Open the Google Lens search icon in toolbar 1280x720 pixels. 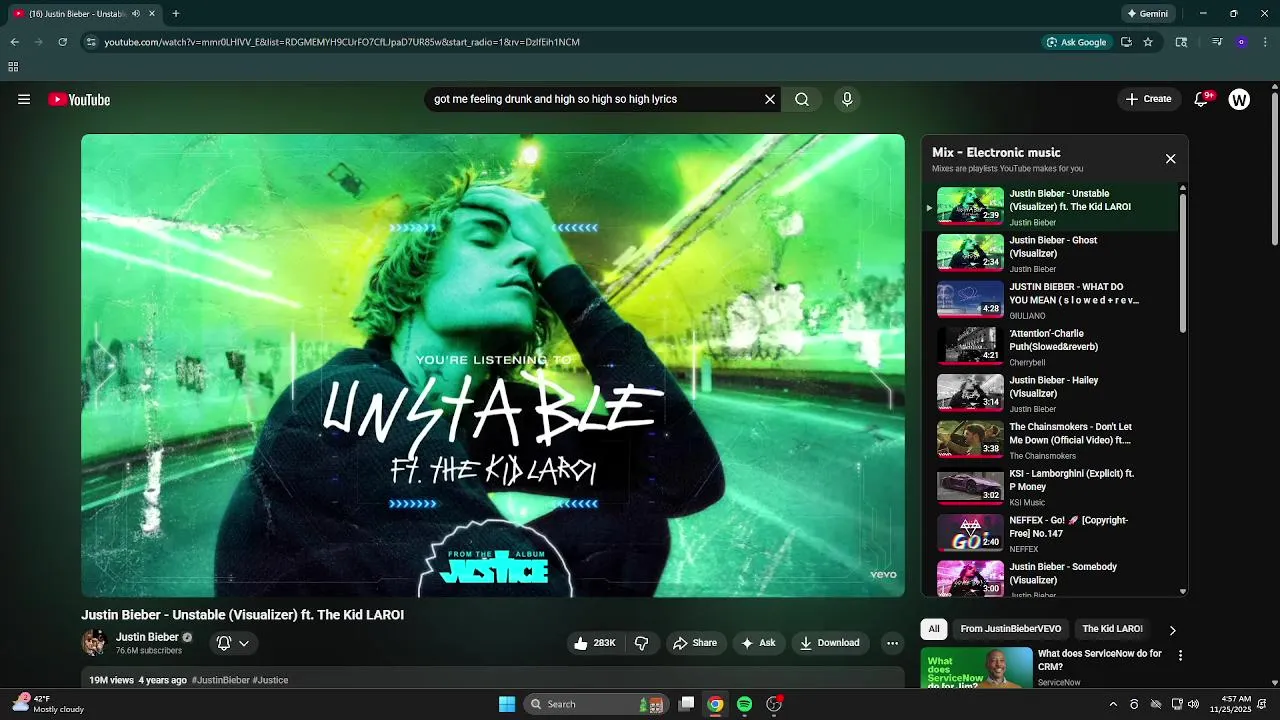(1181, 42)
